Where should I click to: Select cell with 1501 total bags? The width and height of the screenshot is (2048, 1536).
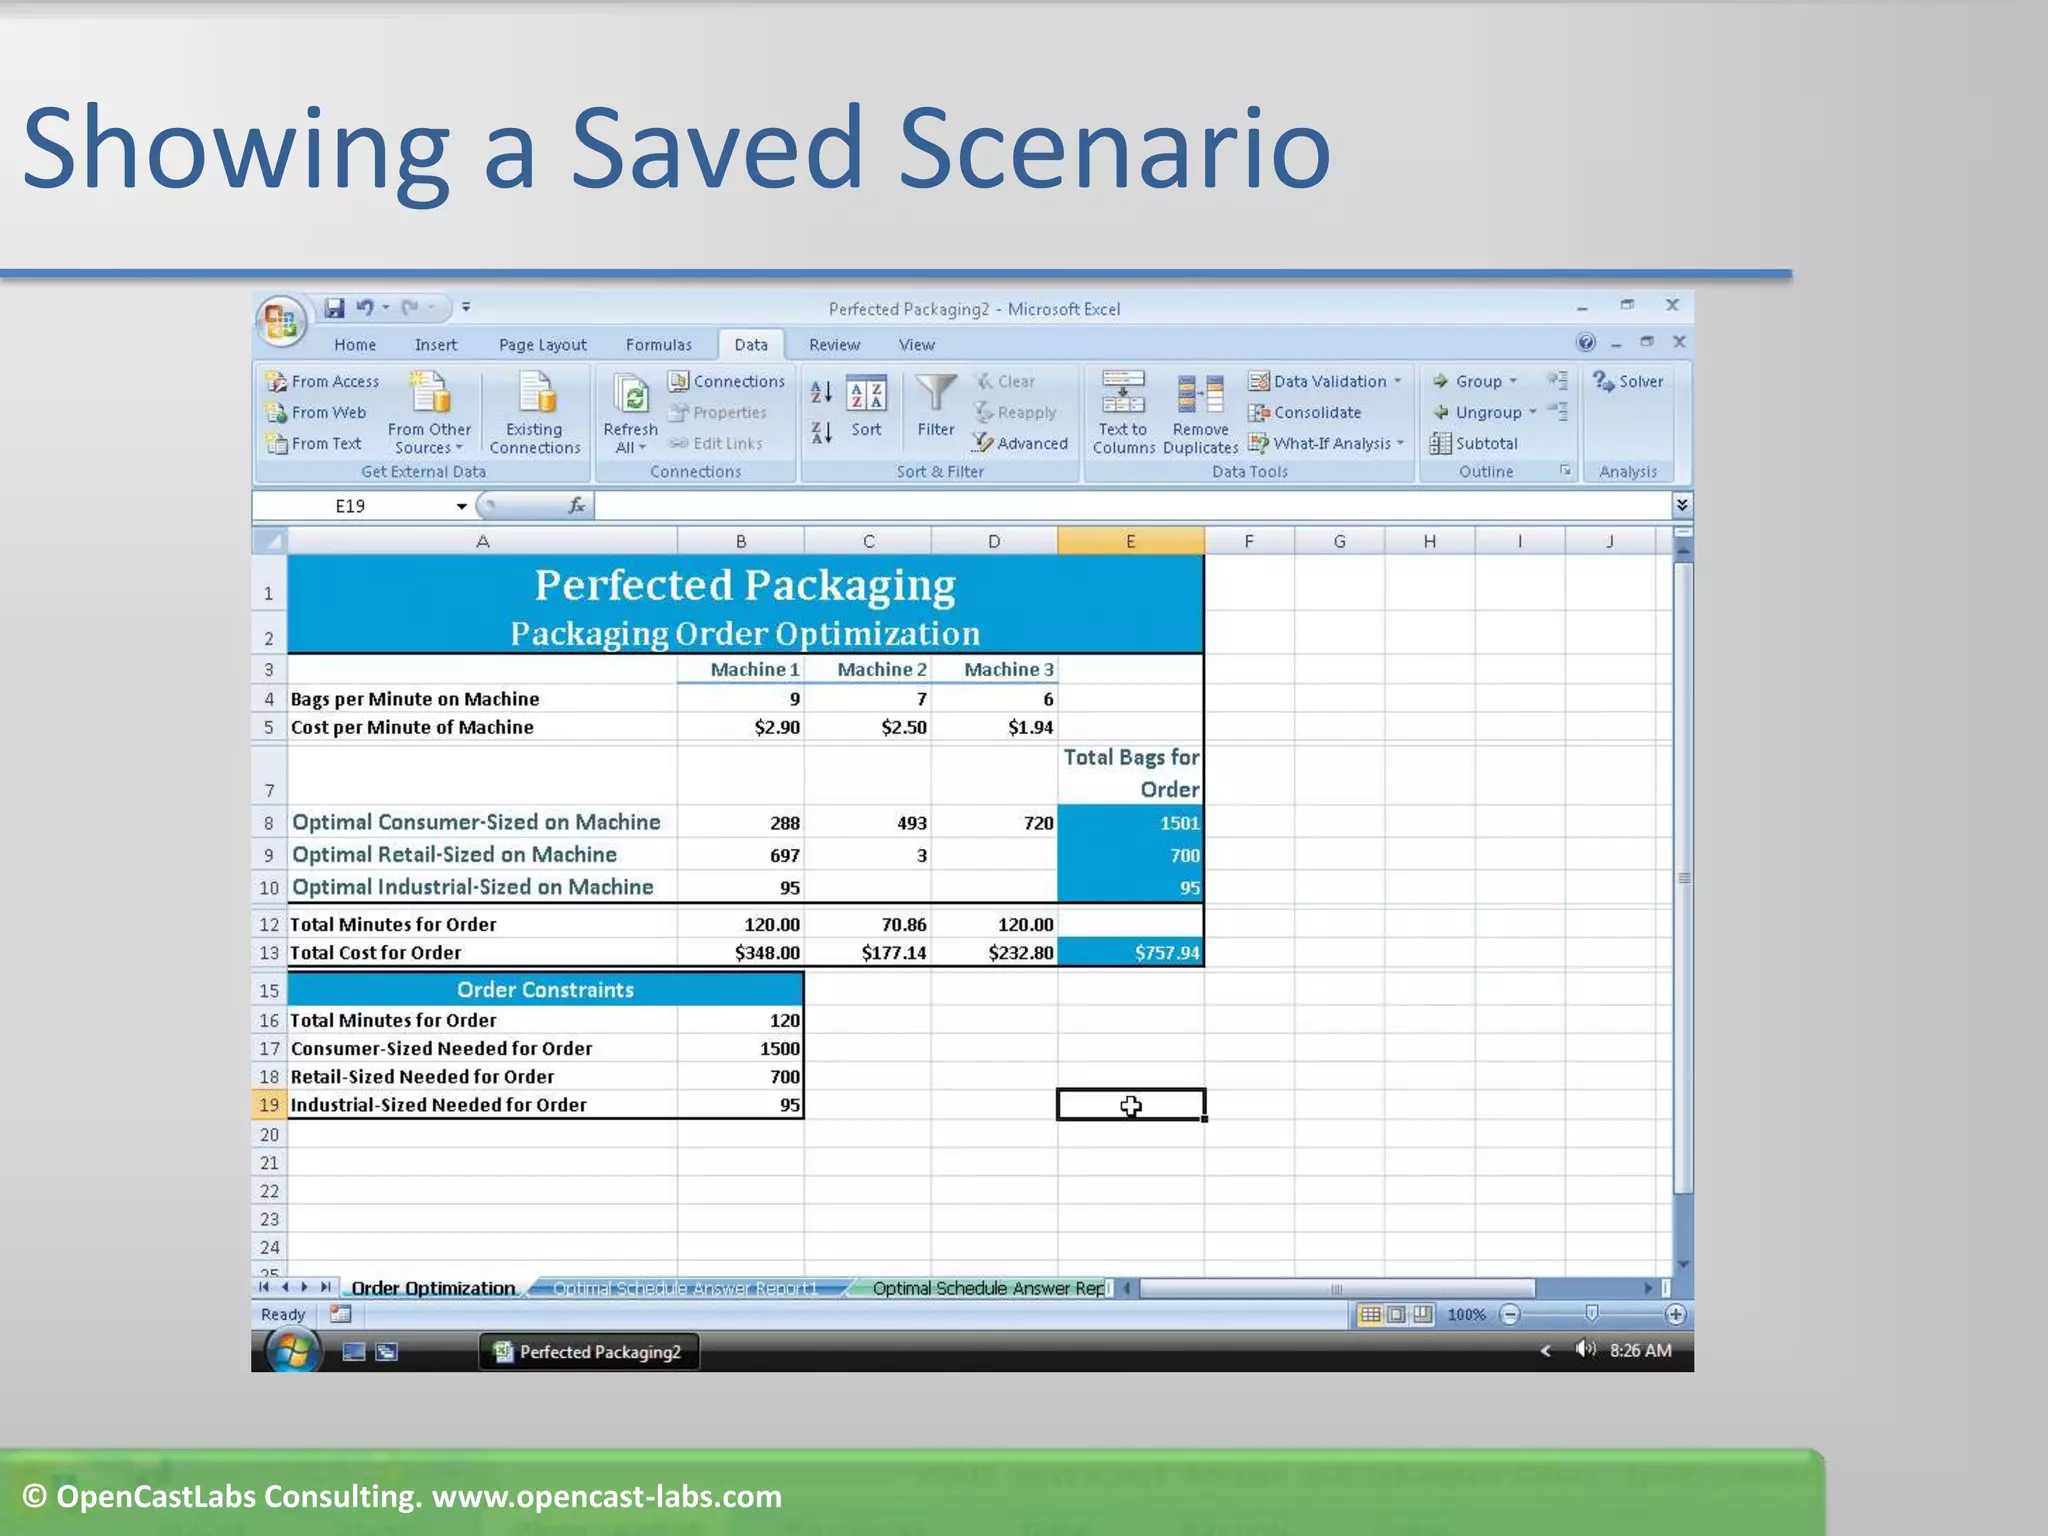tap(1131, 822)
